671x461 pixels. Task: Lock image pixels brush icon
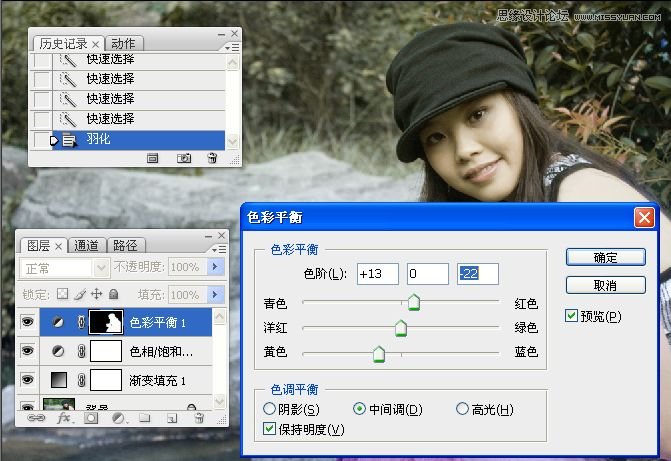pyautogui.click(x=80, y=294)
